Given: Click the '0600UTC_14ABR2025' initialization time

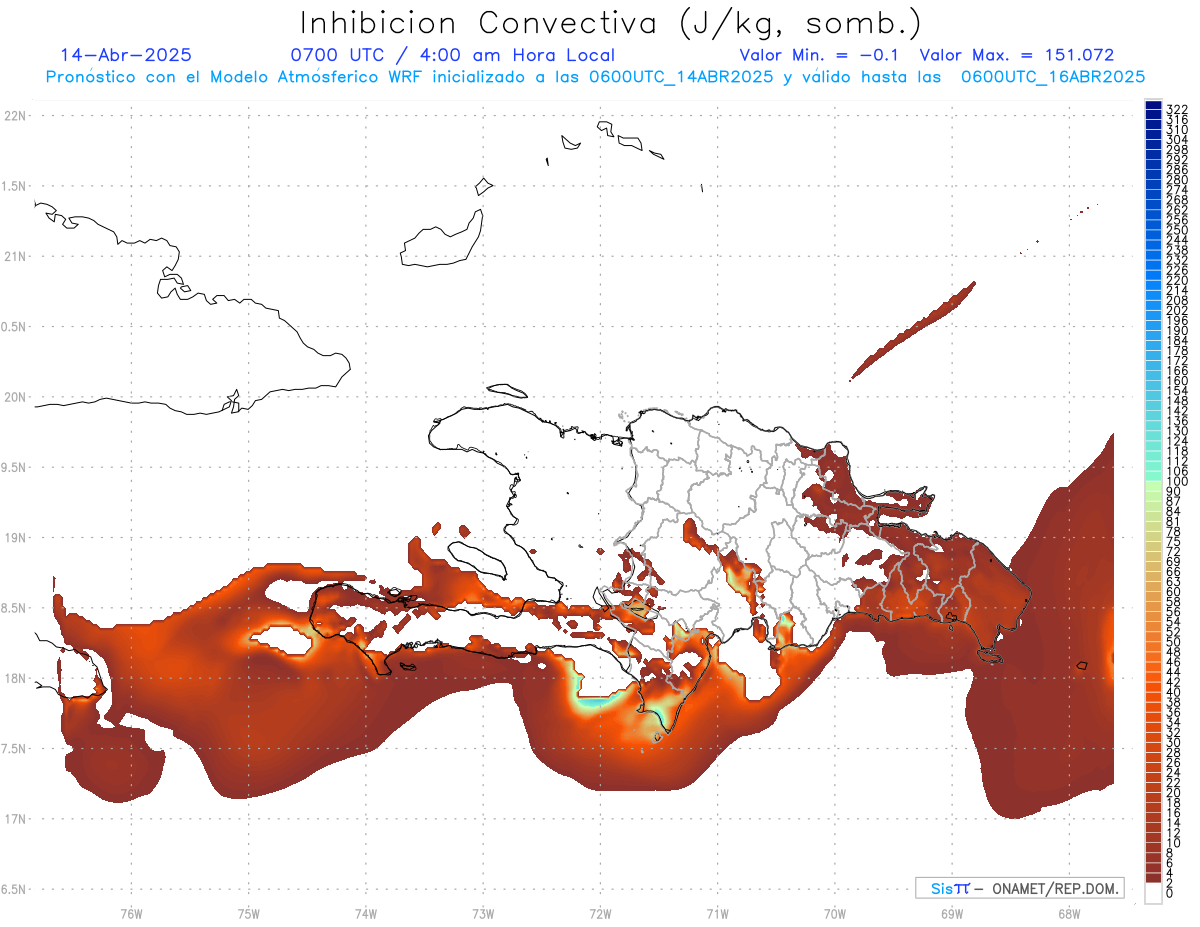Looking at the screenshot, I should (x=685, y=76).
